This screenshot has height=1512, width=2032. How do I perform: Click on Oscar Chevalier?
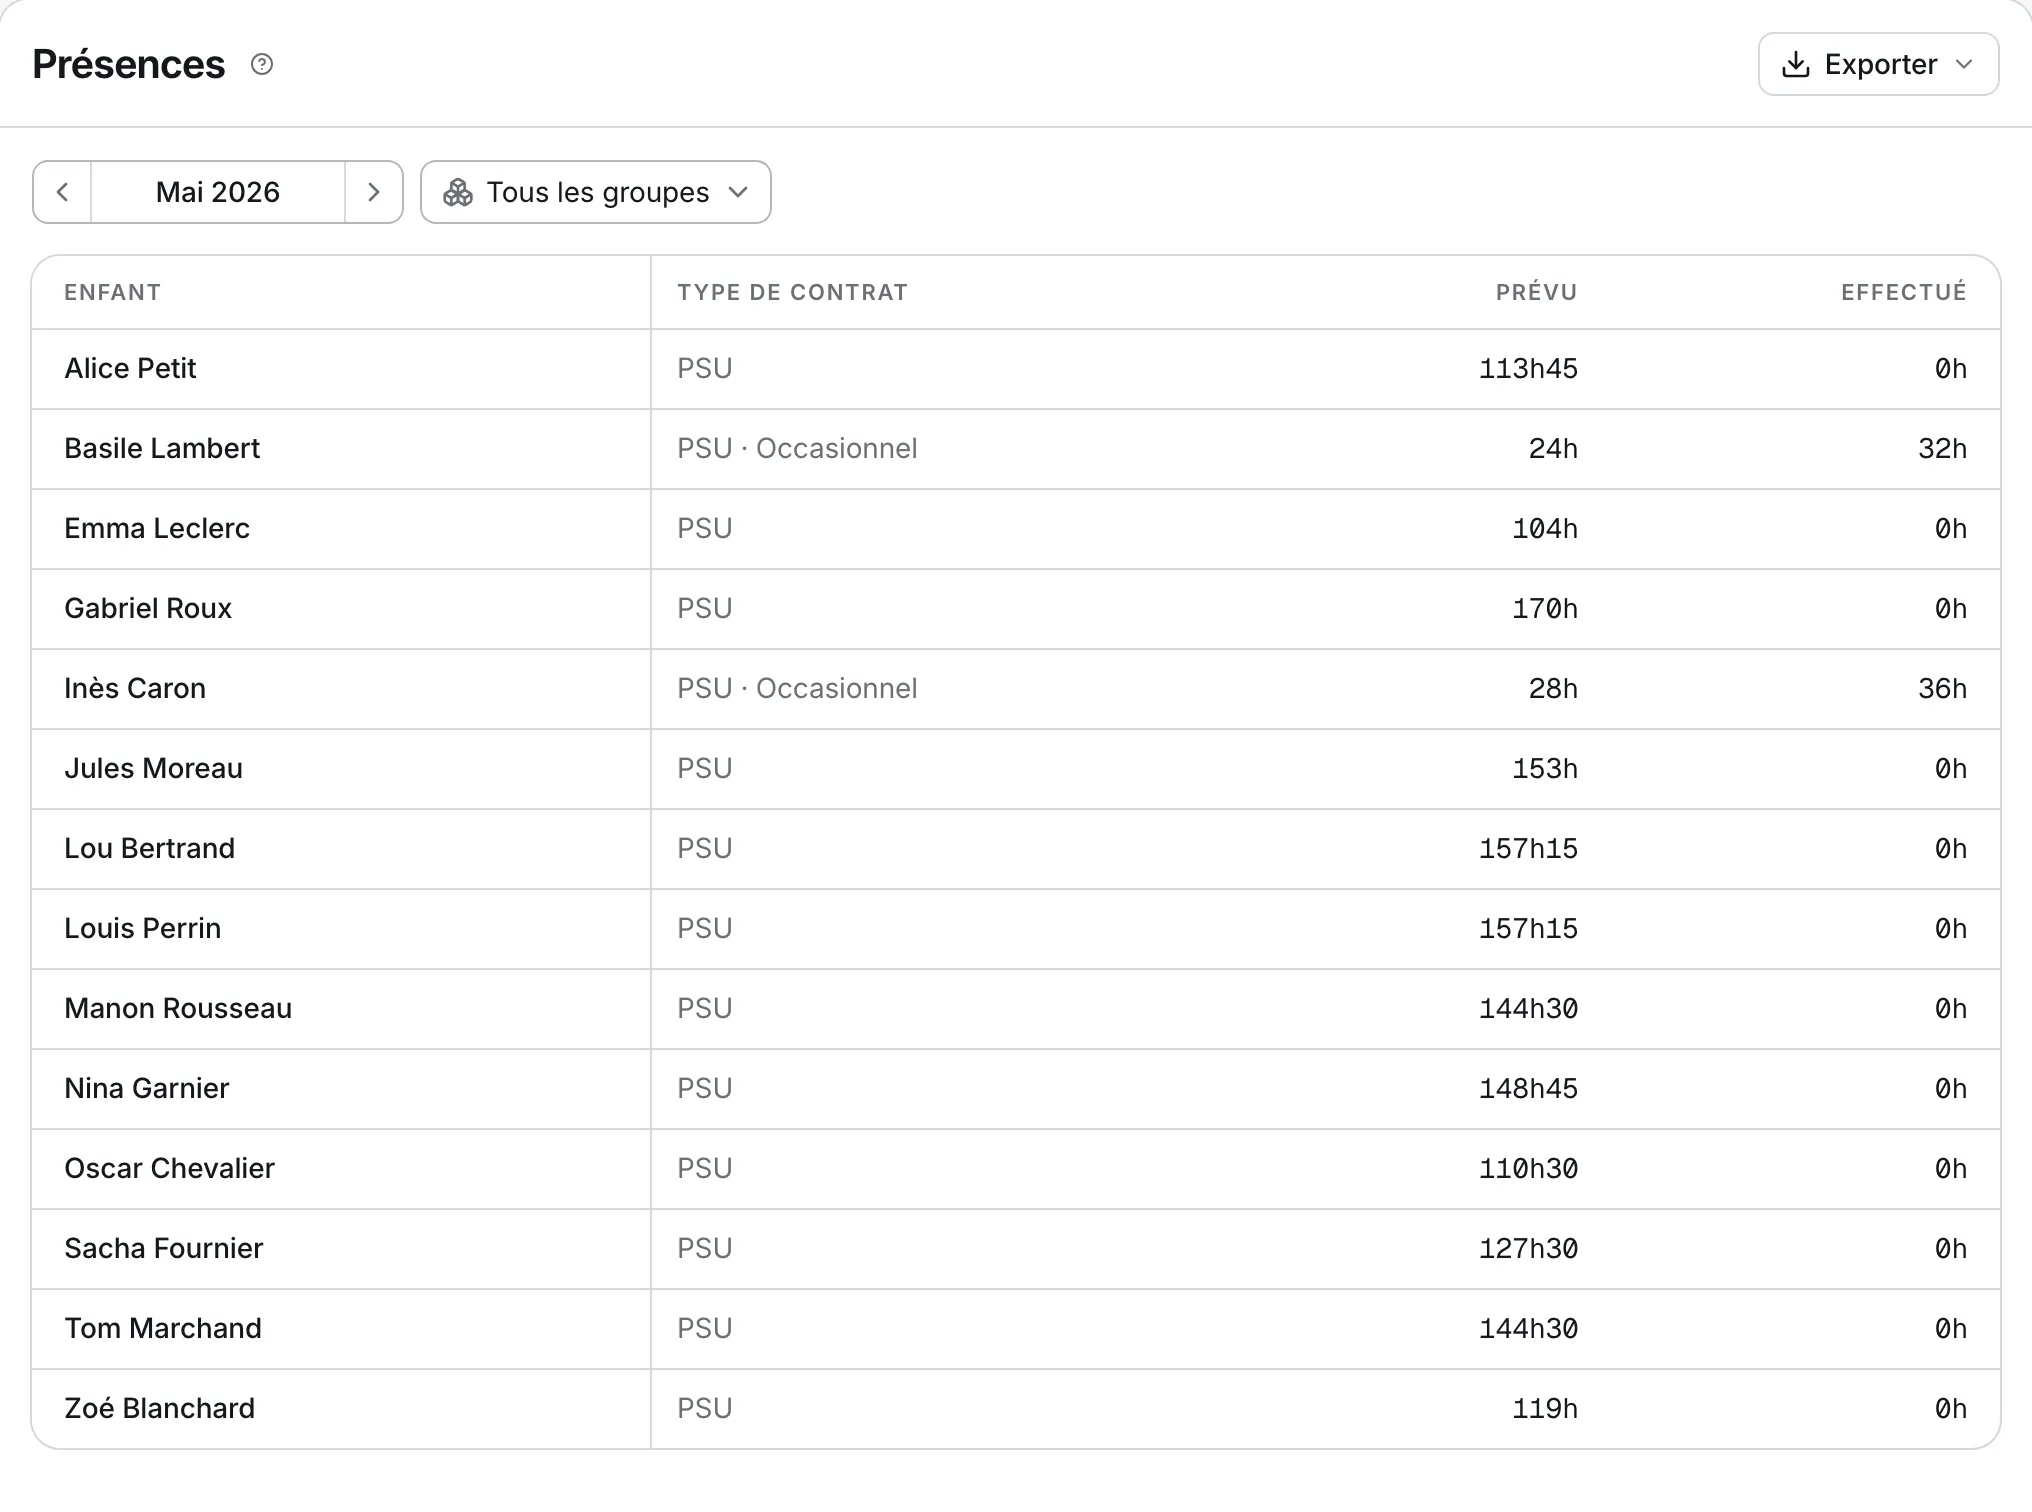click(x=170, y=1168)
